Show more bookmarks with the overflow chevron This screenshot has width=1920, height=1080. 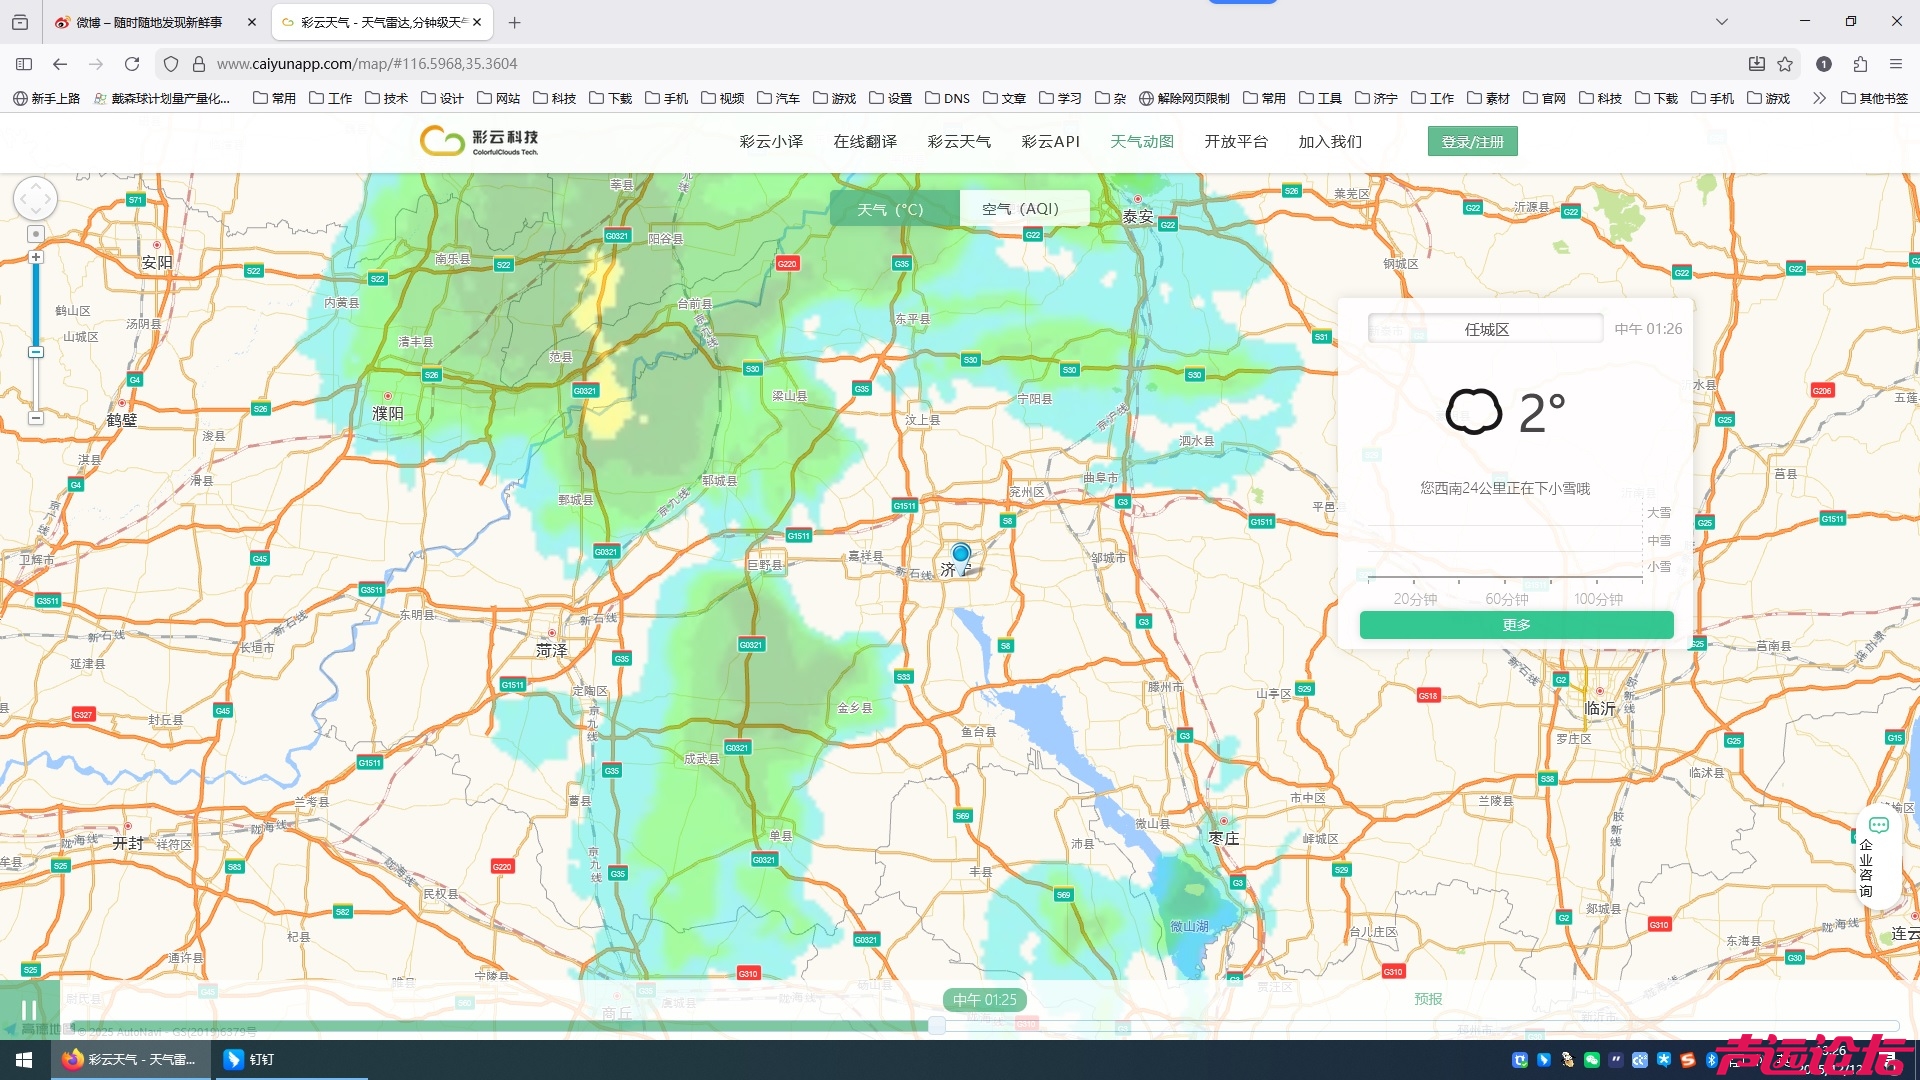coord(1819,98)
